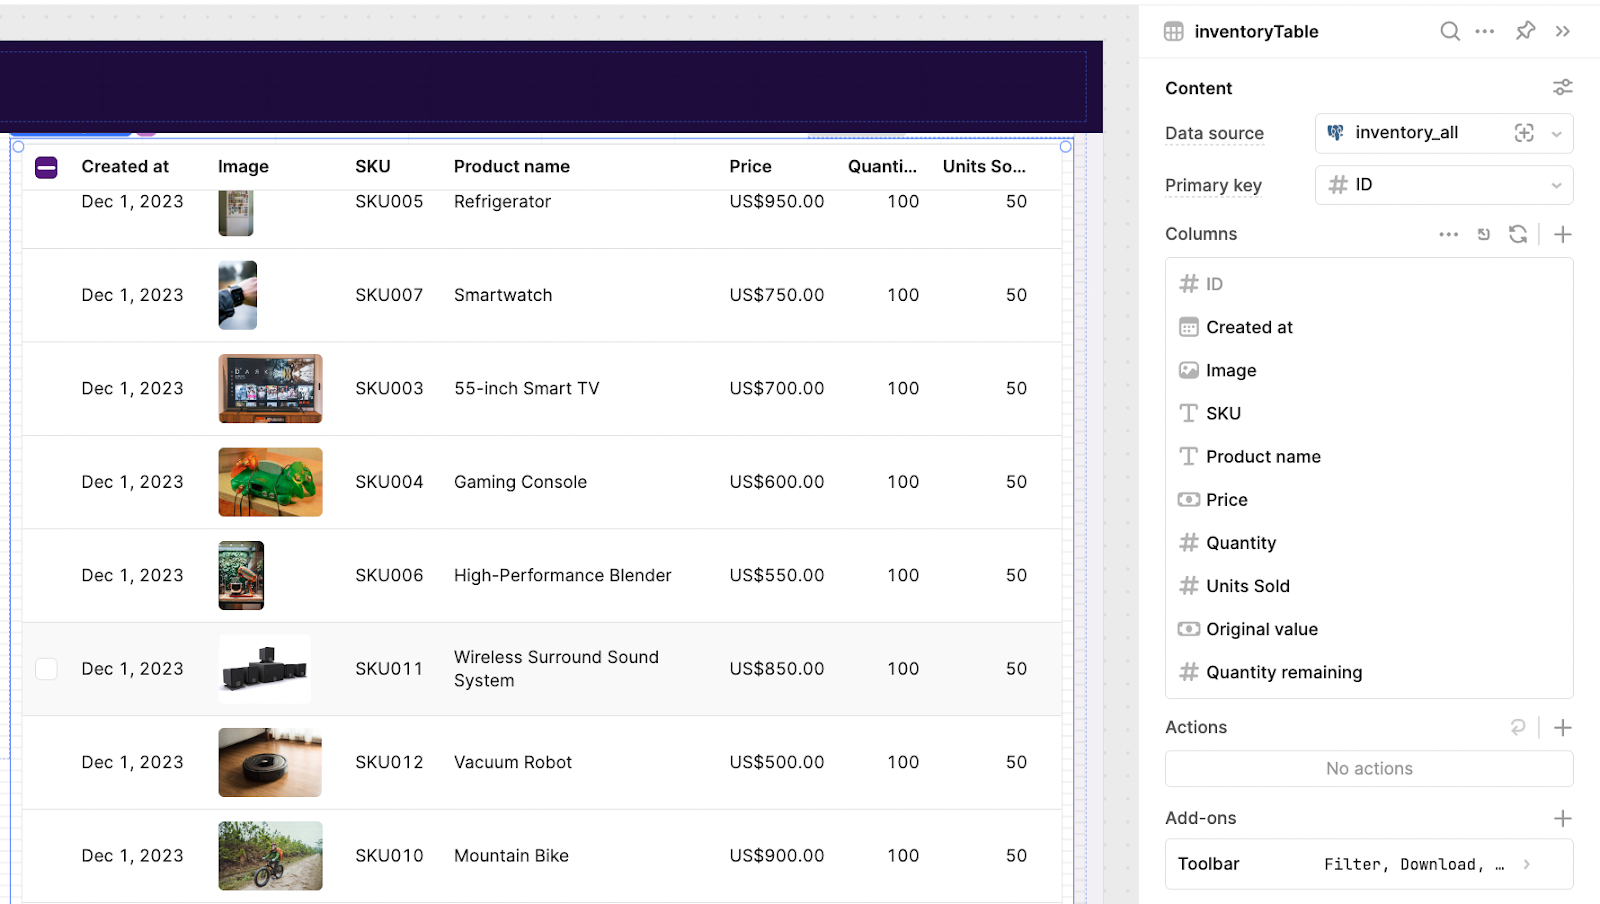Pin the inspector panel
The image size is (1600, 904).
[1525, 31]
